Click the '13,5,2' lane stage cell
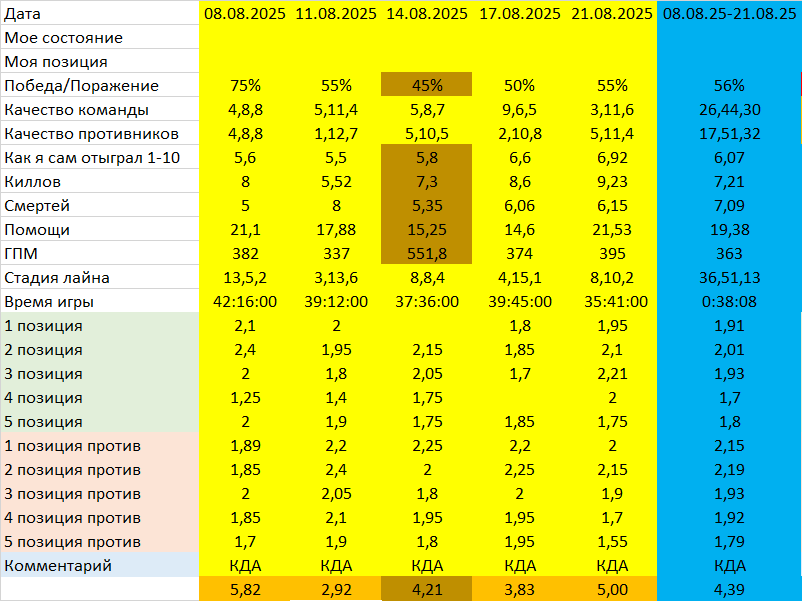This screenshot has width=802, height=601. 244,277
